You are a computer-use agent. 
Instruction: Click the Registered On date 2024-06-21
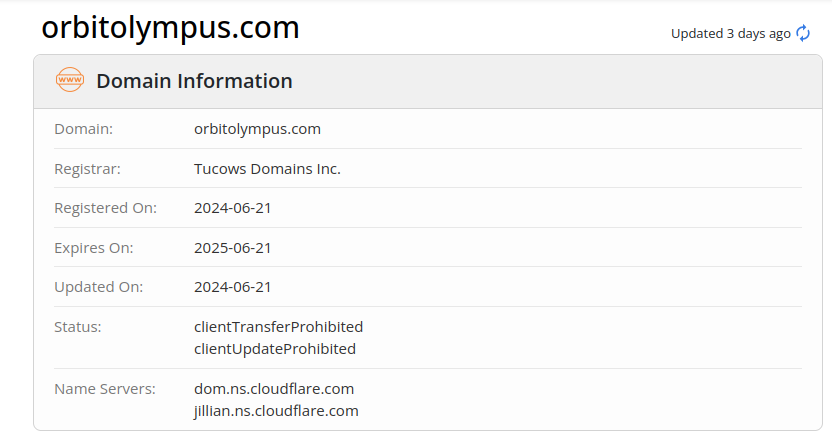233,208
